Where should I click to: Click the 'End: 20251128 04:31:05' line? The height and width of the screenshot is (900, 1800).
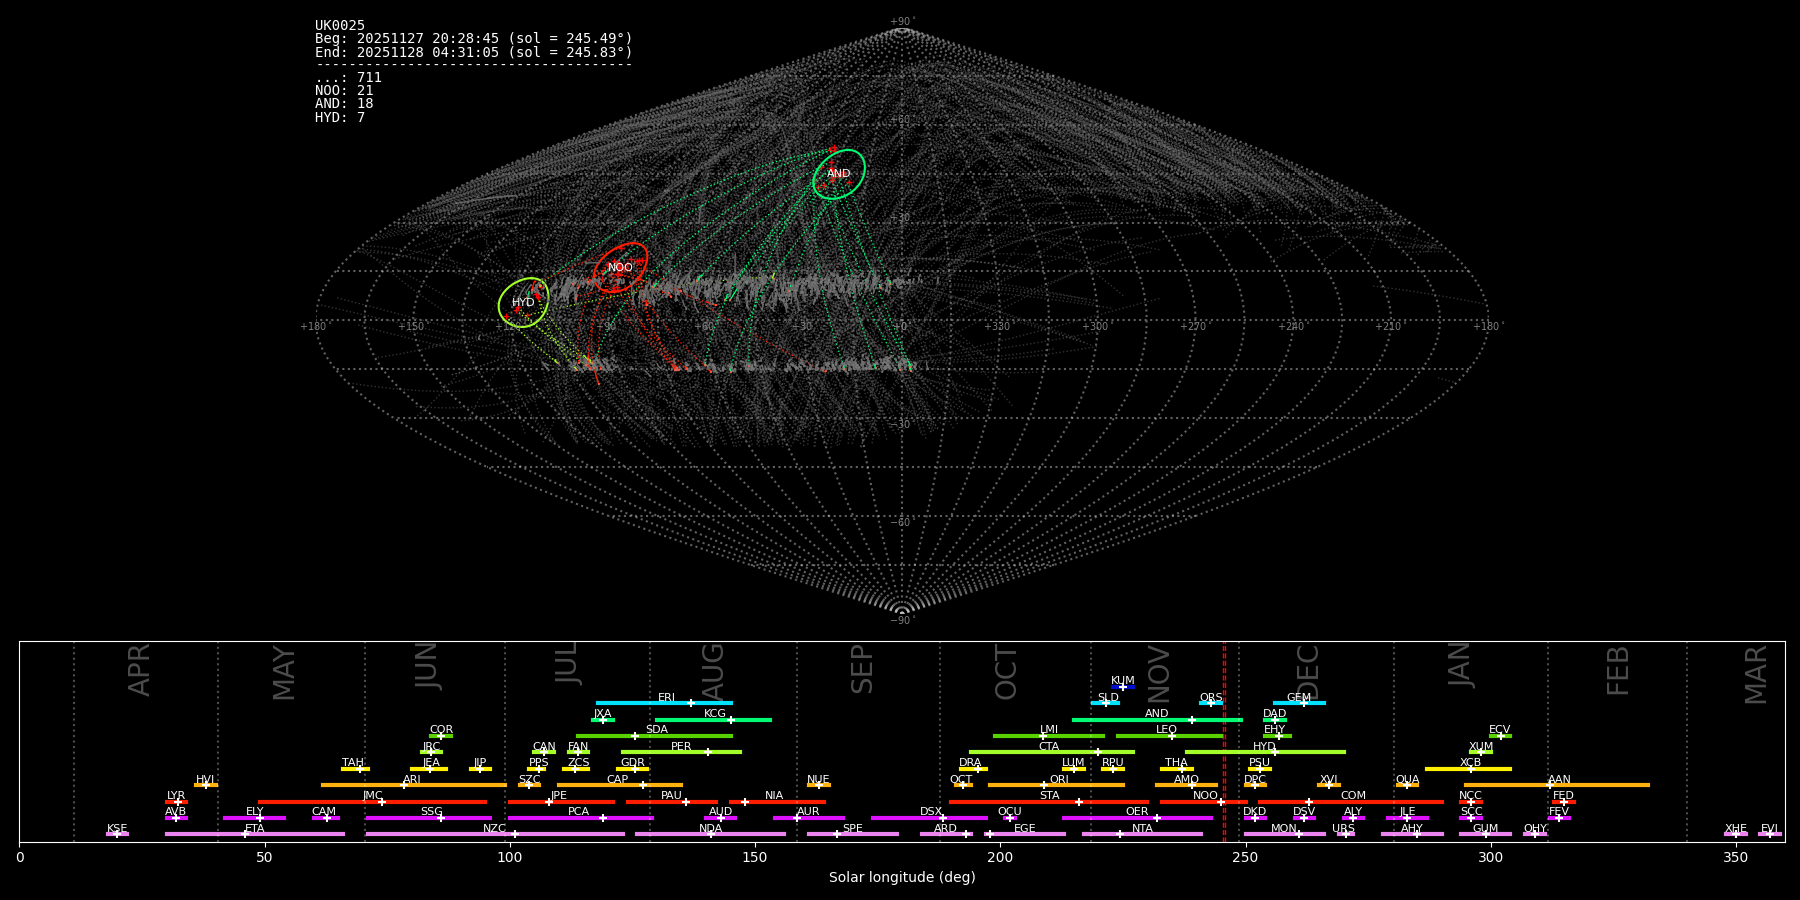click(x=474, y=52)
